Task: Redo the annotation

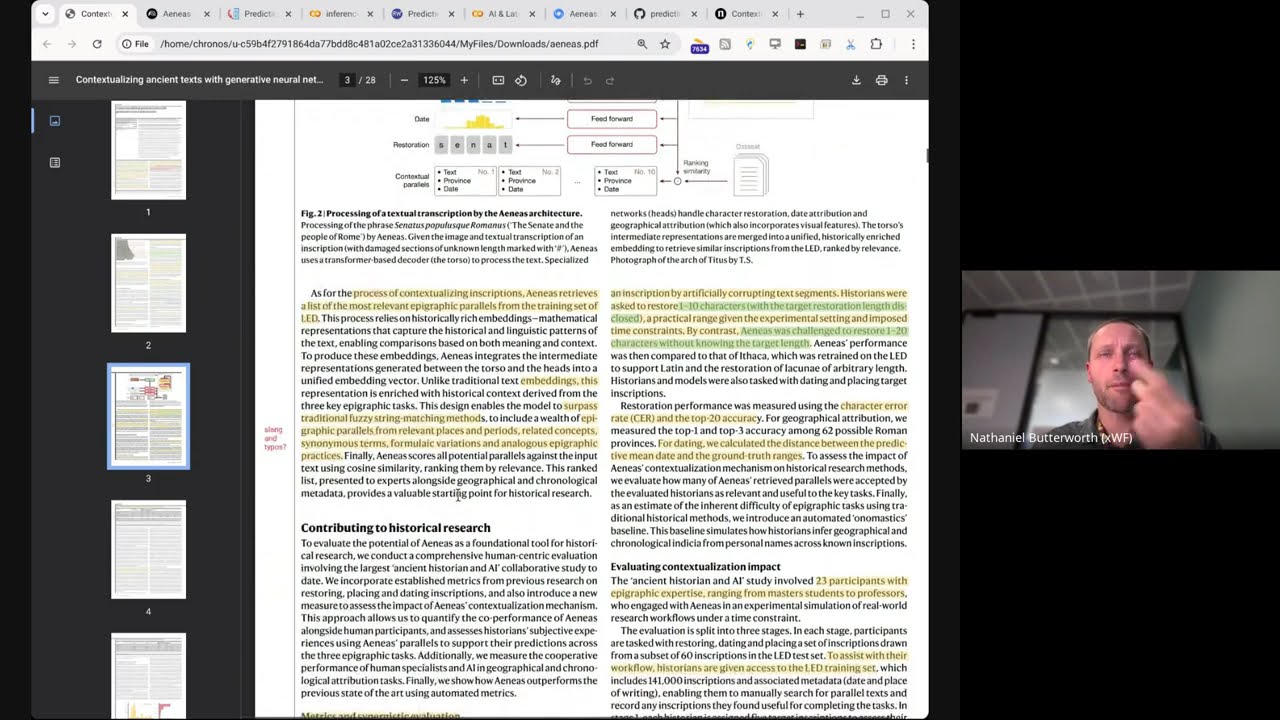Action: (610, 80)
